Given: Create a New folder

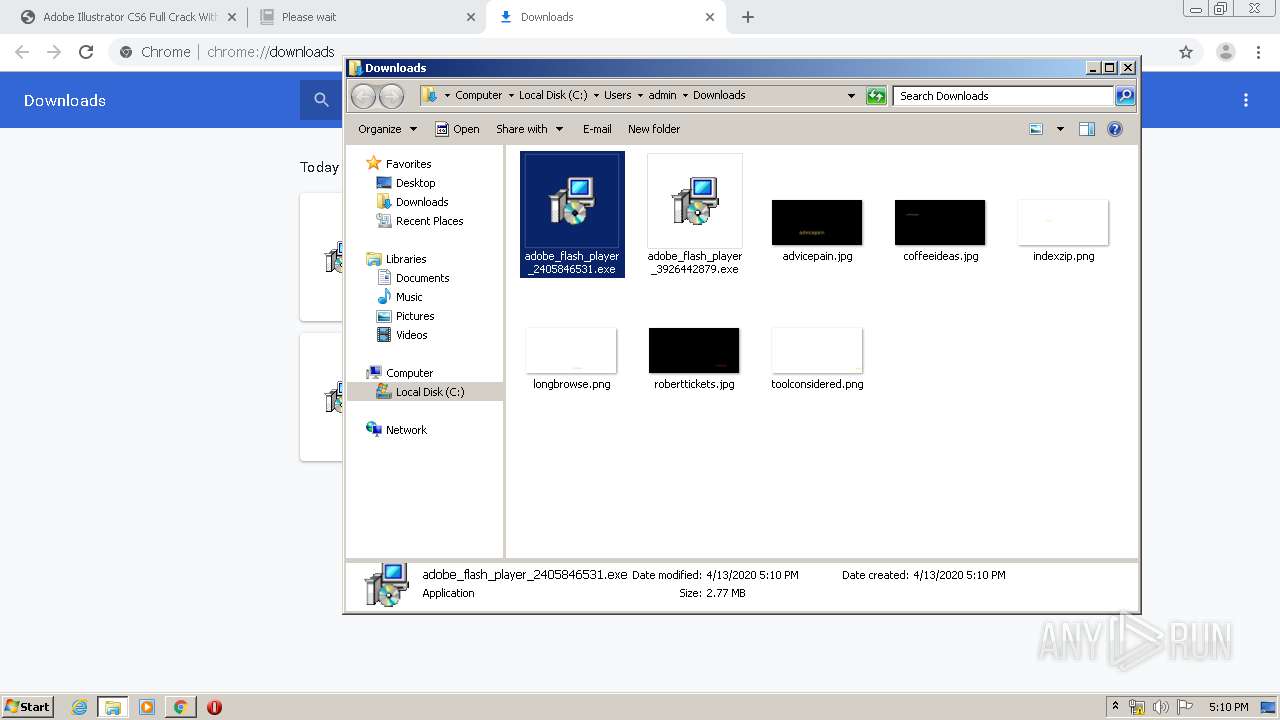Looking at the screenshot, I should click(x=654, y=129).
